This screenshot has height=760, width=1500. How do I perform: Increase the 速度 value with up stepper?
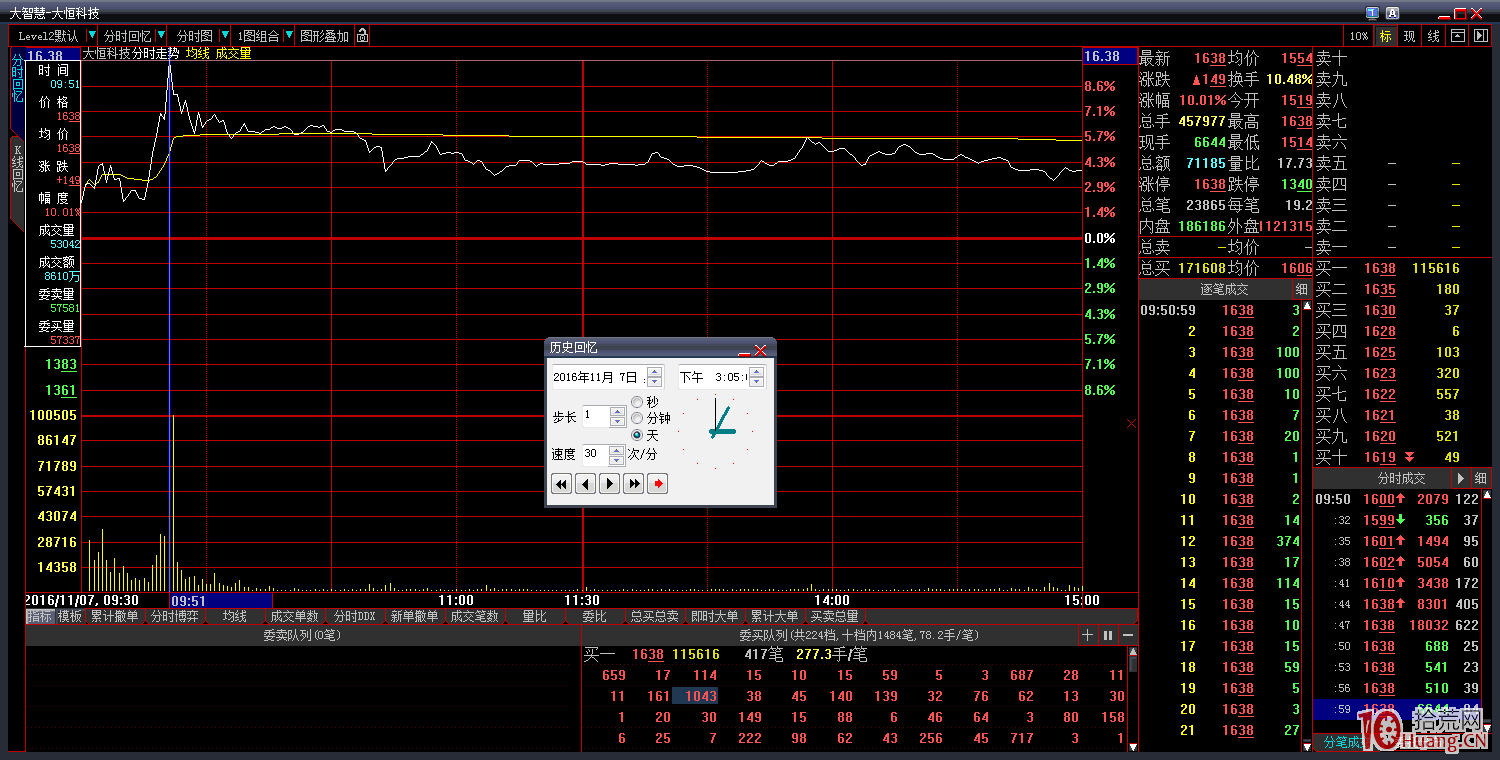tap(617, 449)
